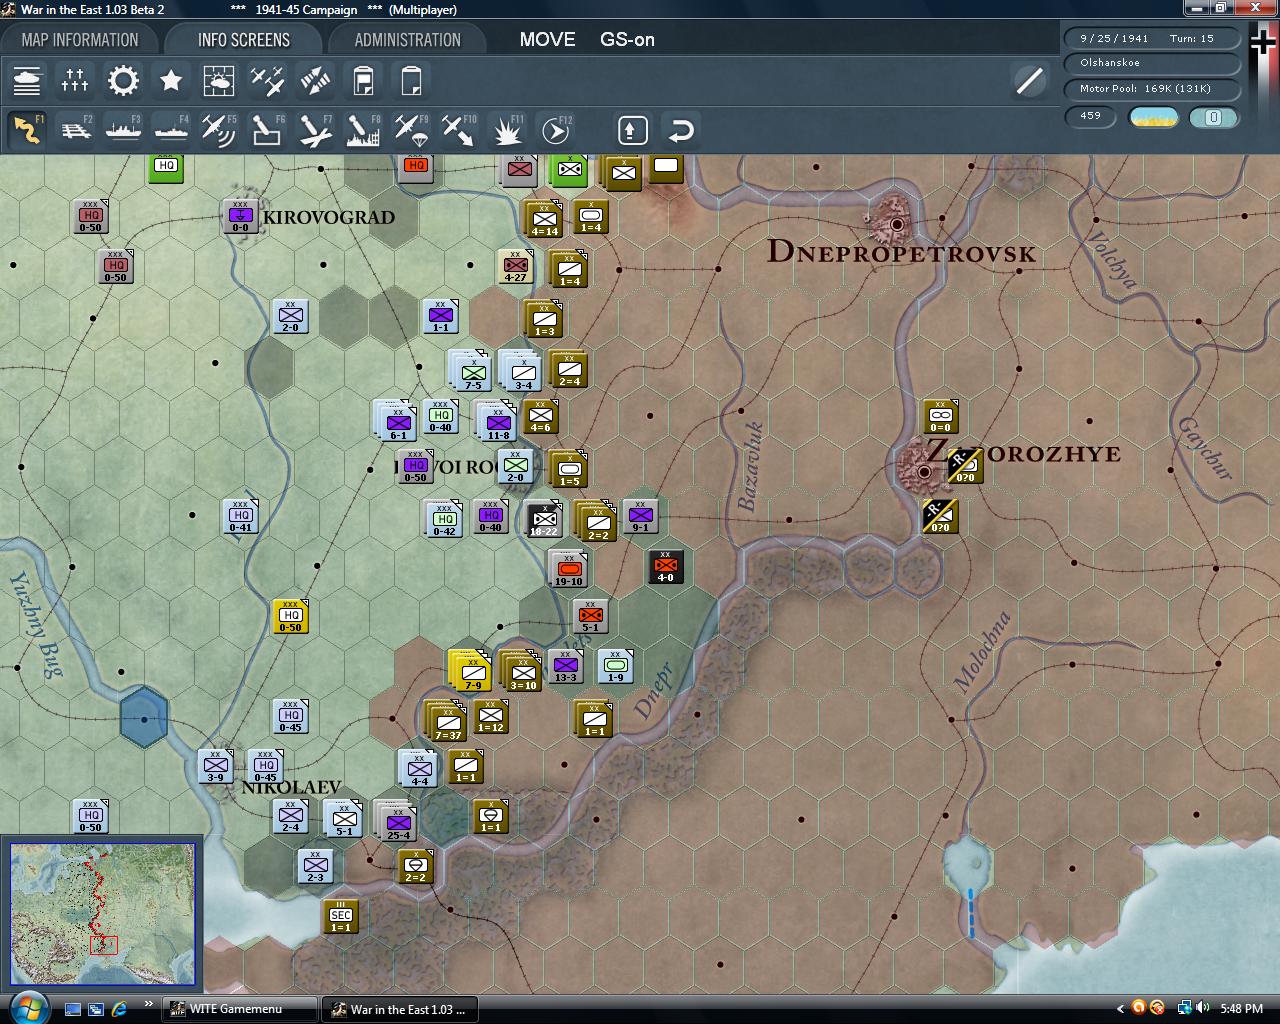This screenshot has width=1280, height=1024.
Task: Click the Olshanskoe location field
Action: tap(1152, 62)
